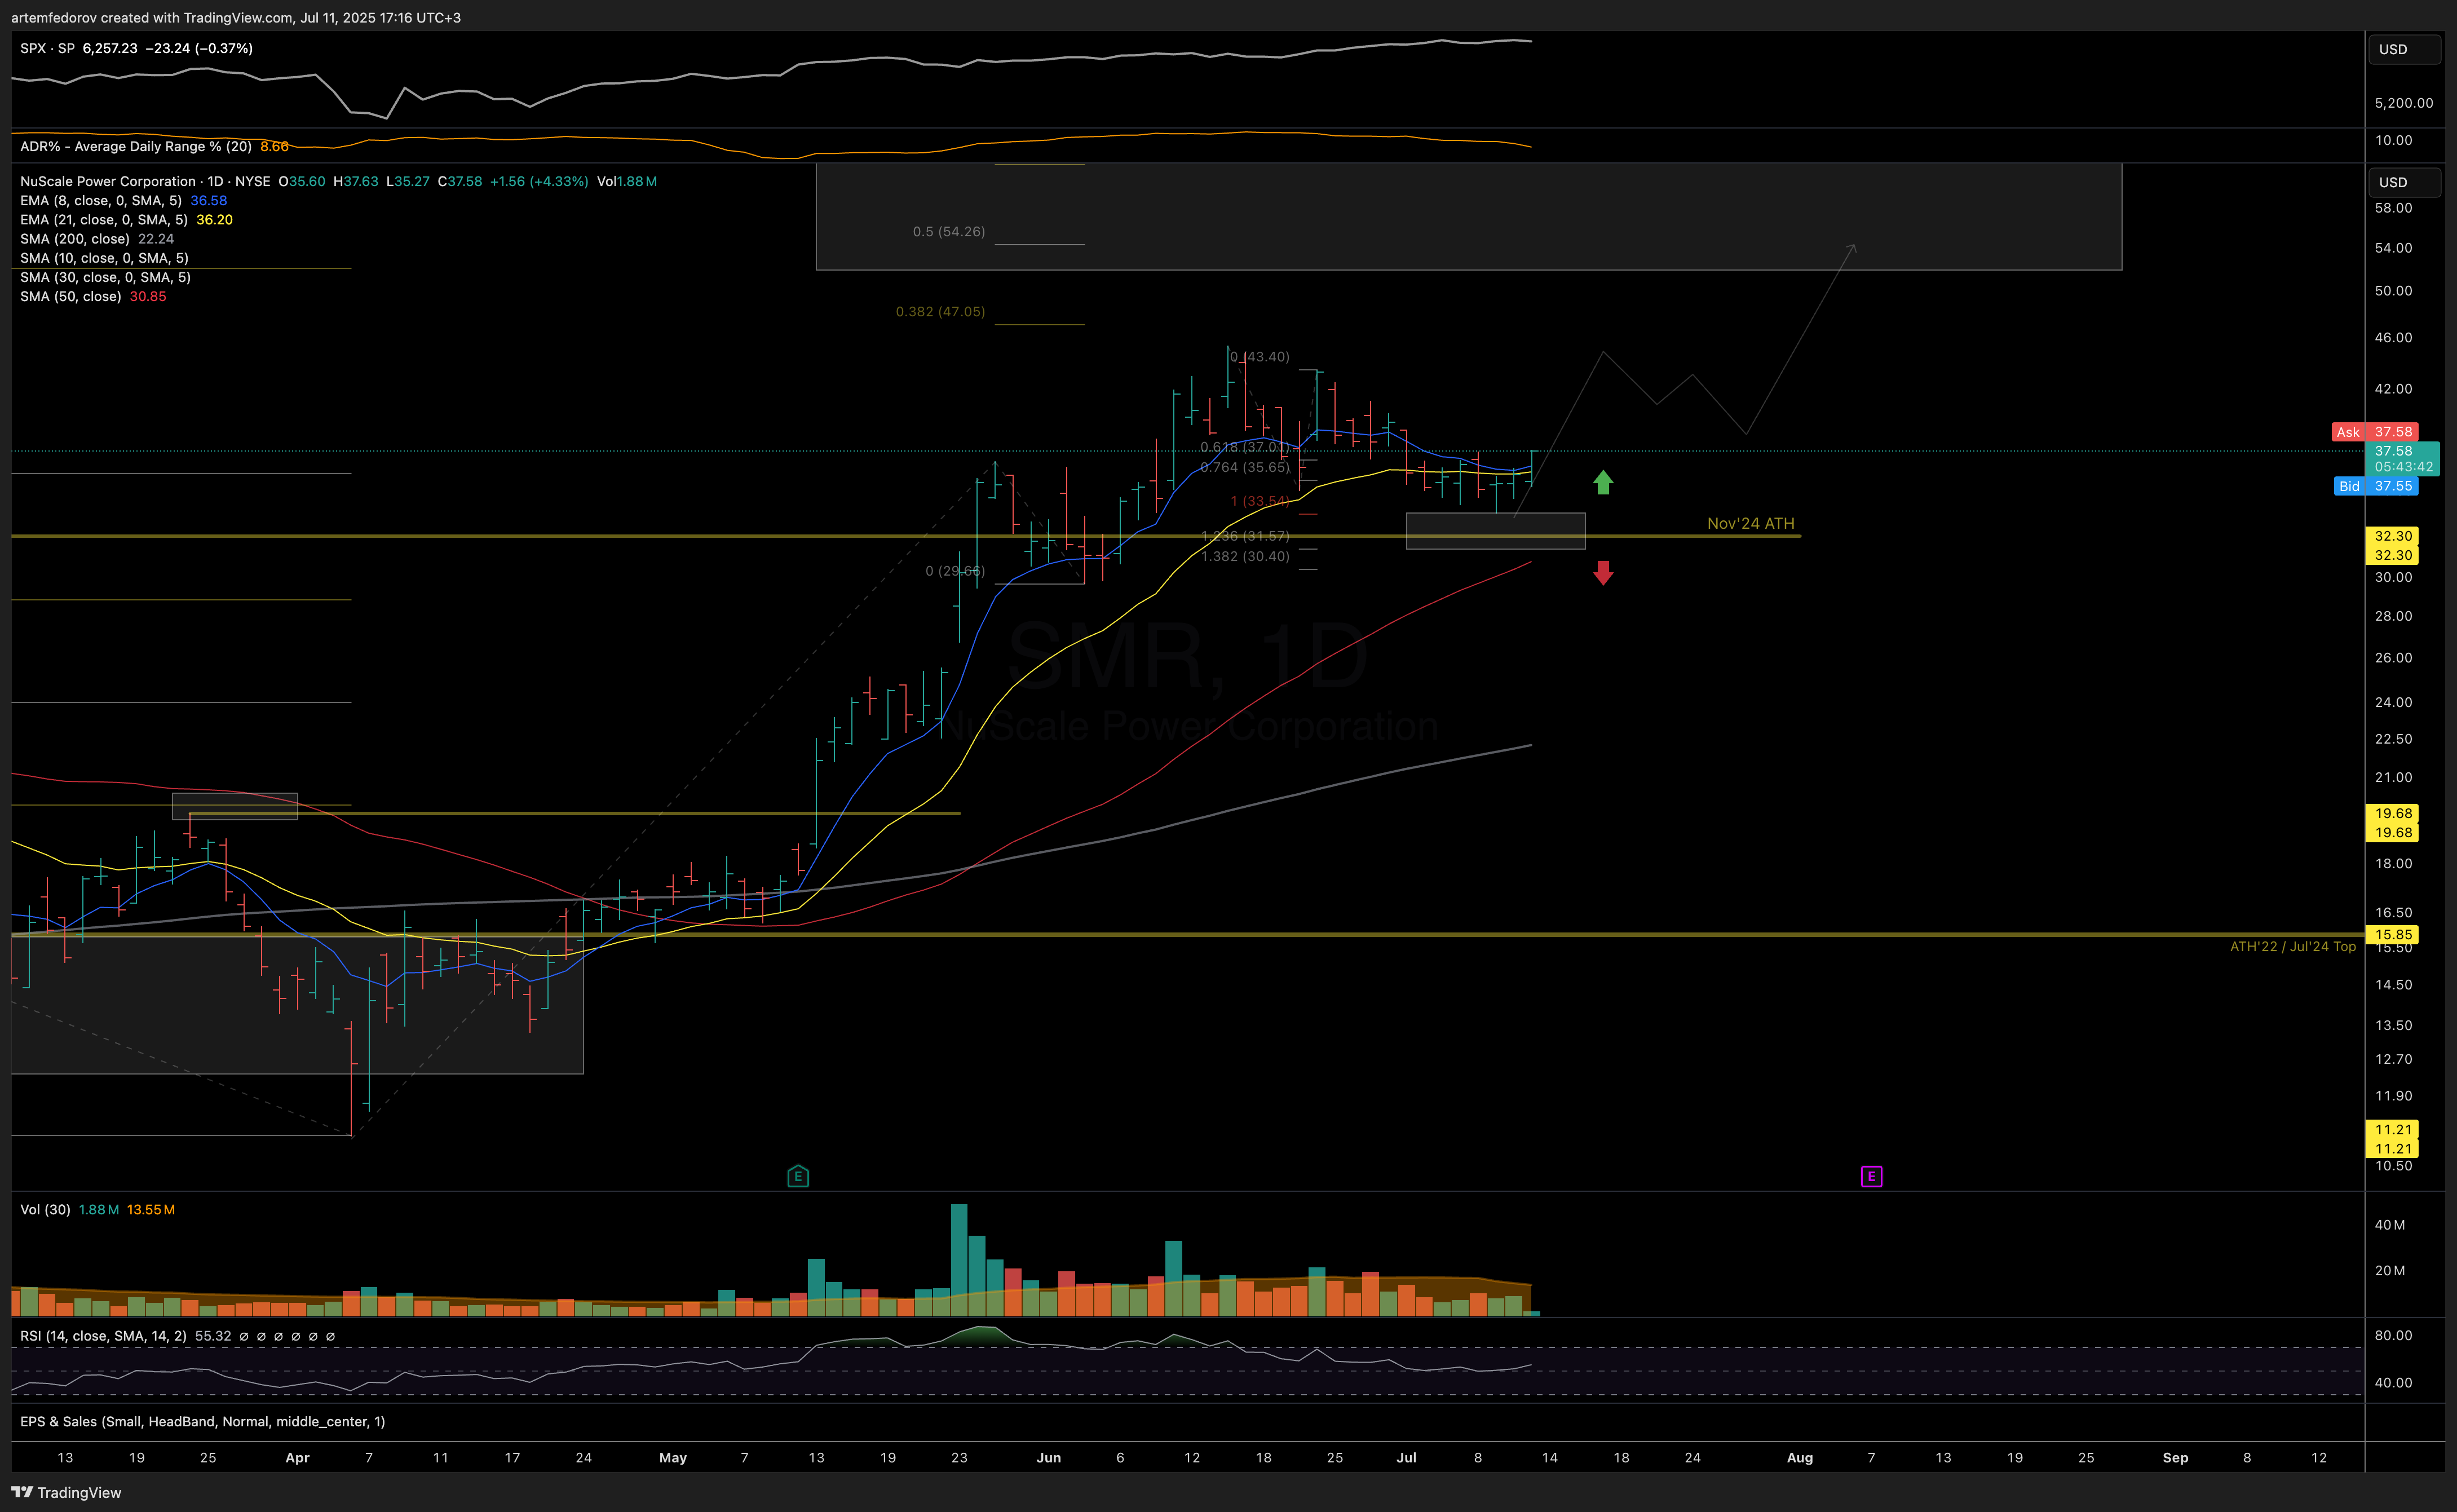The image size is (2457, 1512).
Task: Open USD currency selector in SPX pane
Action: point(2403,49)
